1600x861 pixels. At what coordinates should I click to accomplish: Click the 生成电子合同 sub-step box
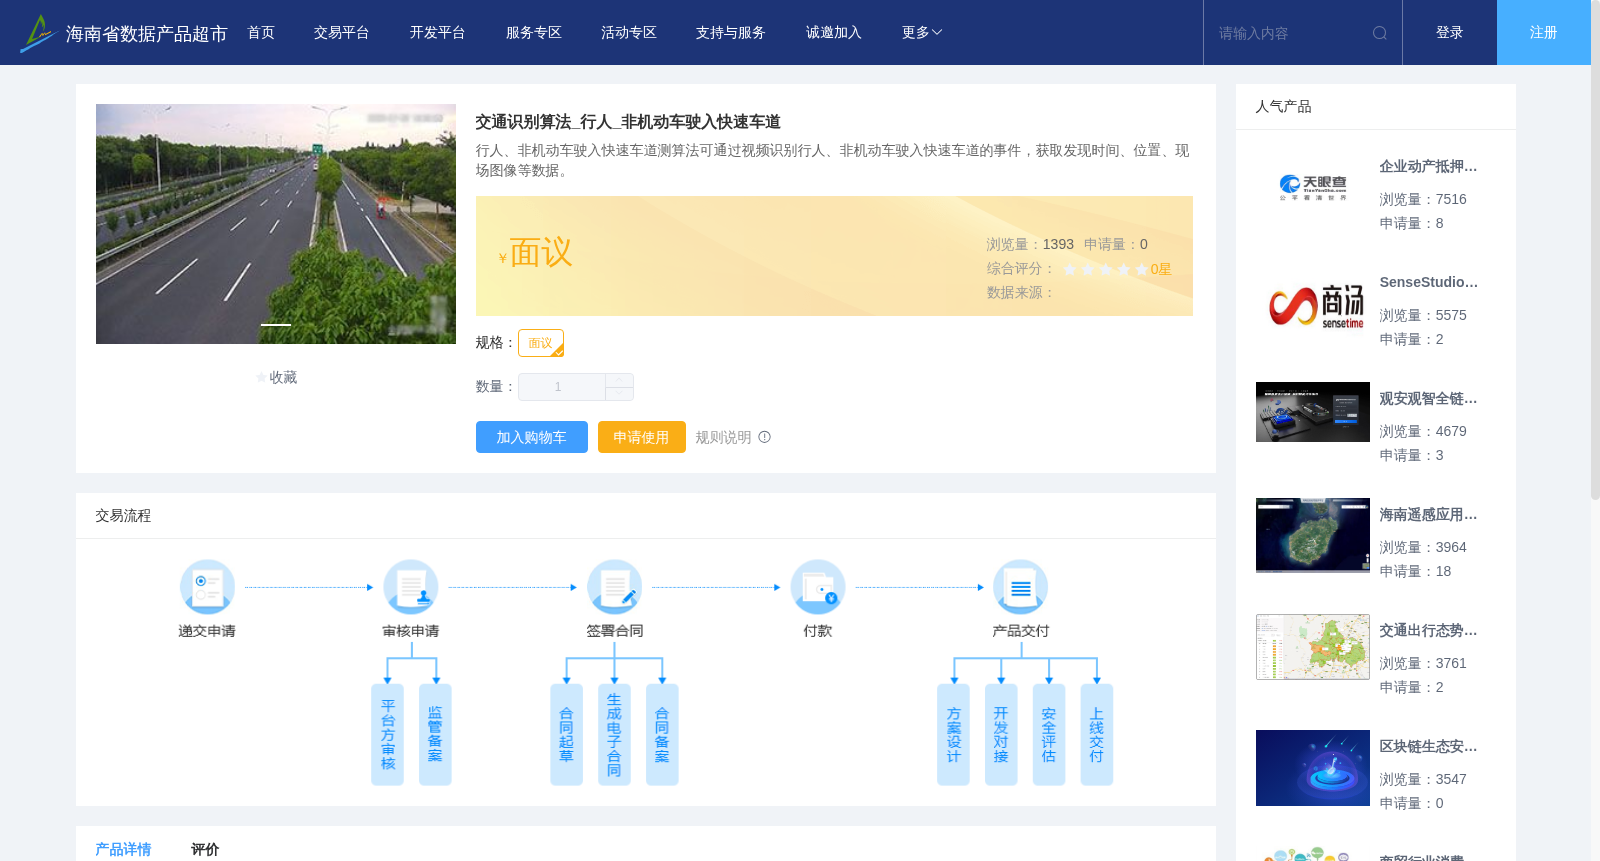coord(614,735)
